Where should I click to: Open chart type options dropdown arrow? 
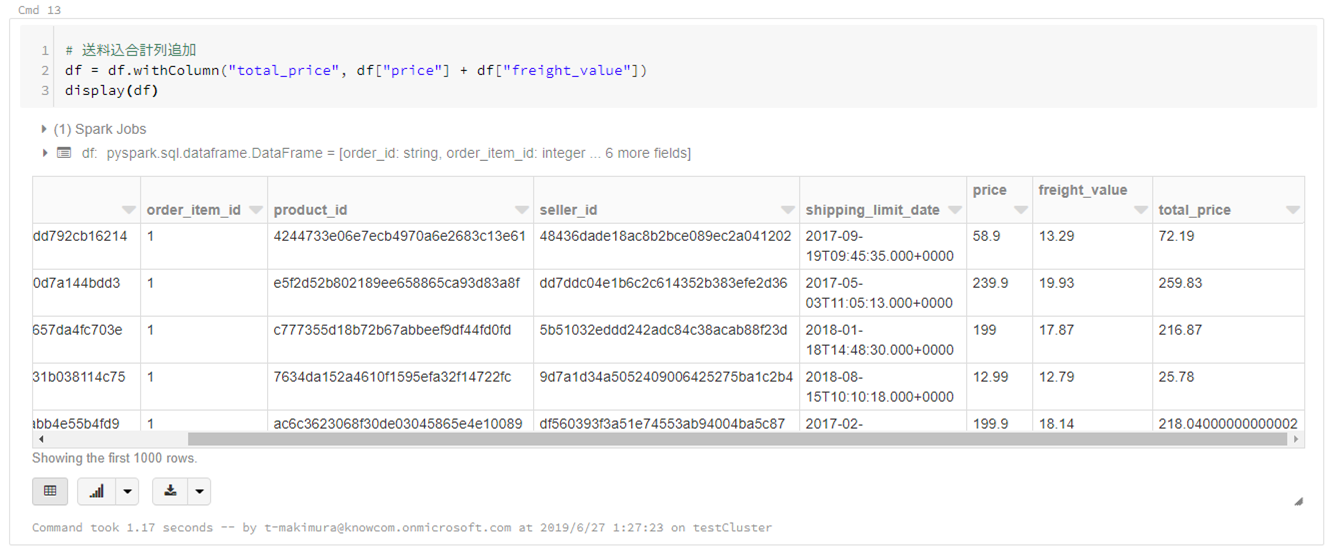(127, 491)
